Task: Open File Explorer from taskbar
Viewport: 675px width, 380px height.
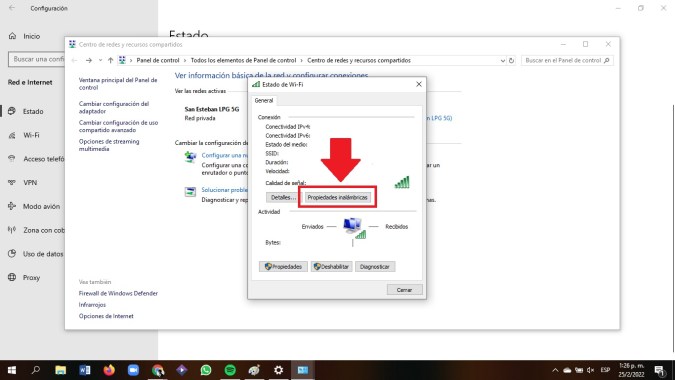Action: (x=60, y=370)
